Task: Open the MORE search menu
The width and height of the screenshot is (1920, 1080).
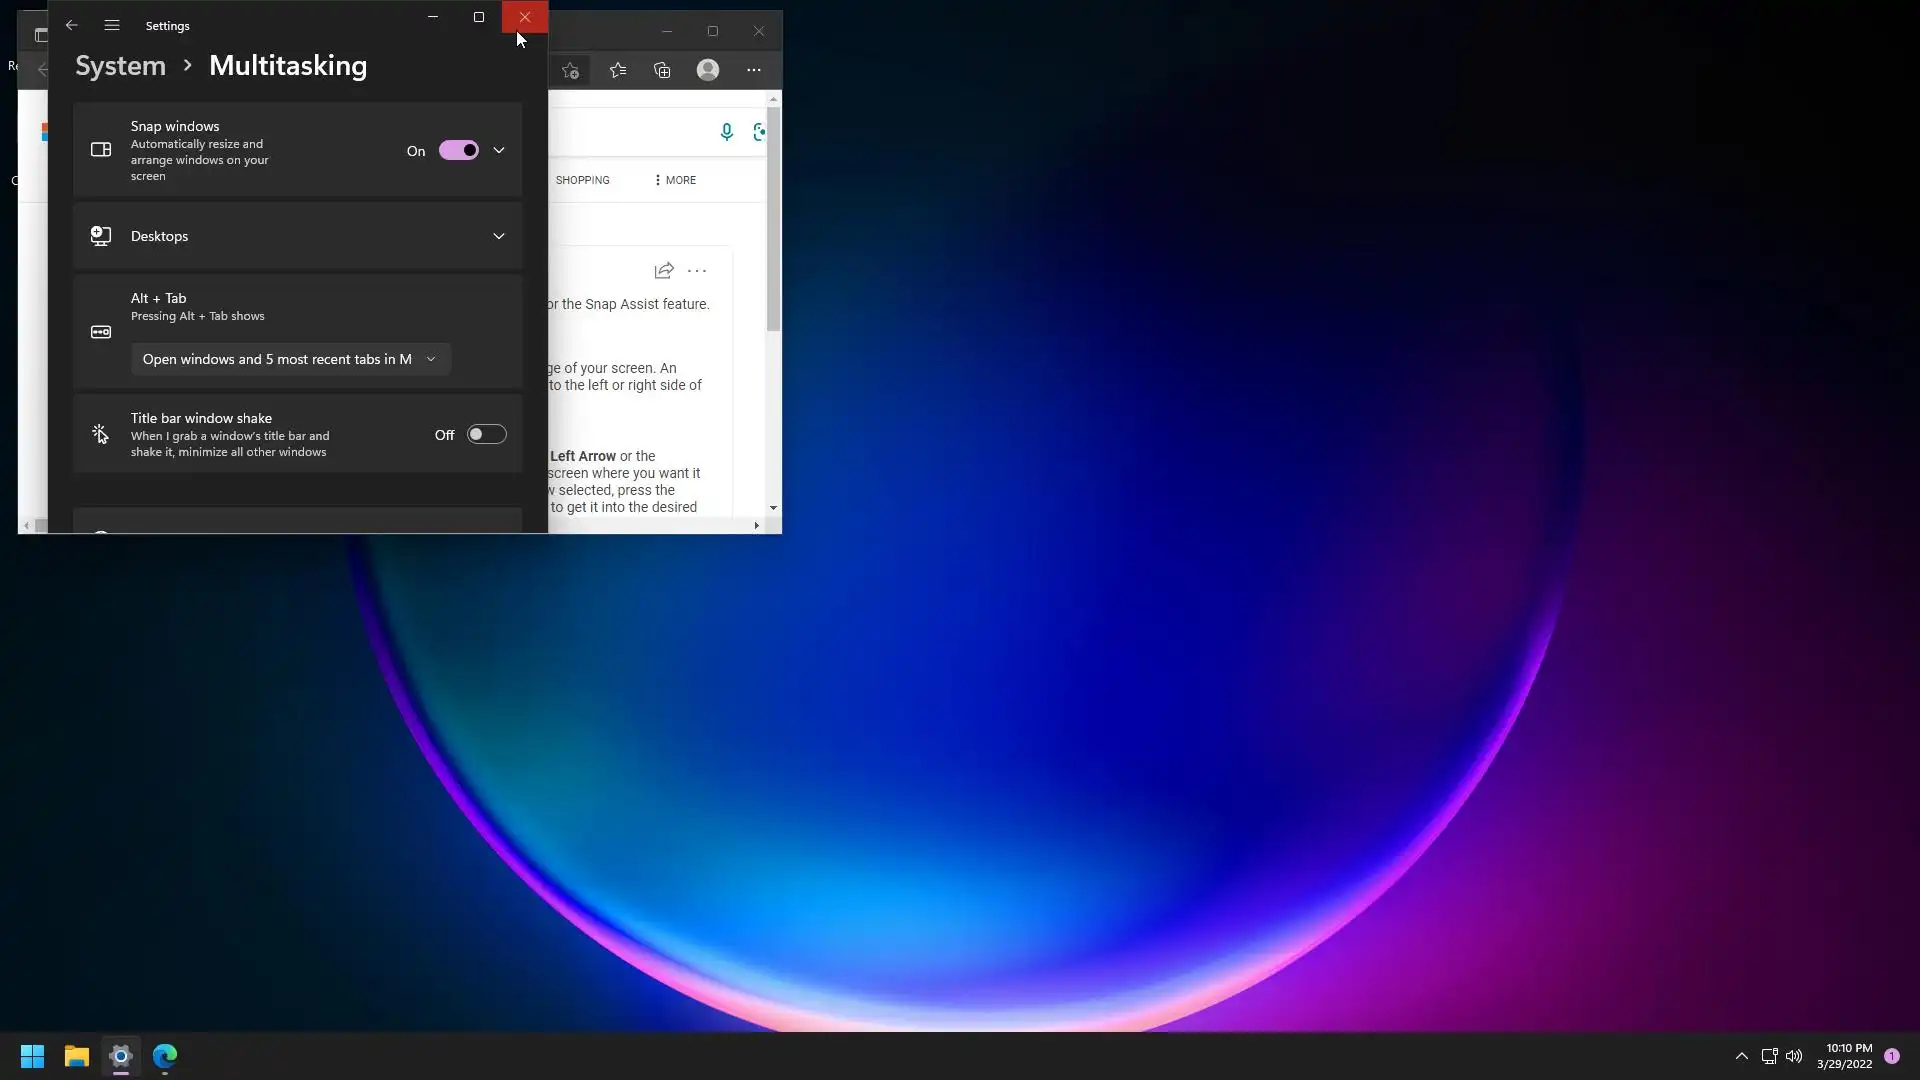Action: point(675,181)
